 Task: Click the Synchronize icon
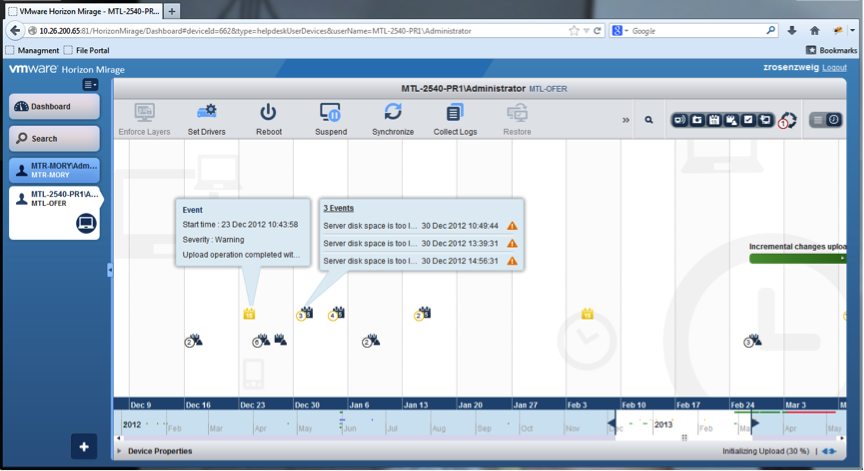click(x=393, y=112)
